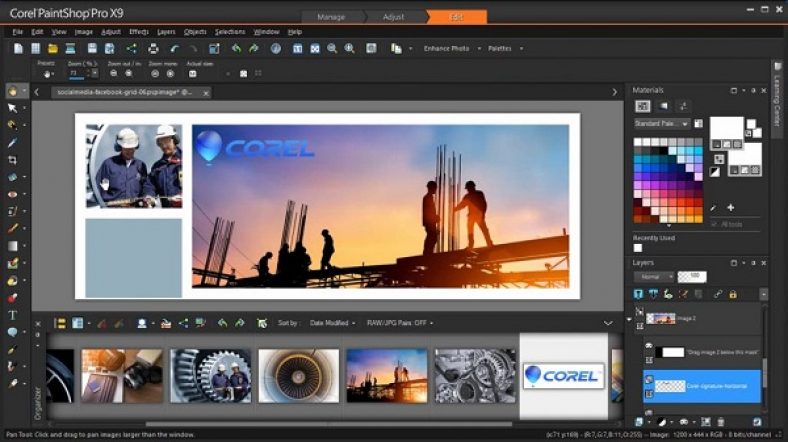
Task: Click the Print icon in toolbar
Action: click(153, 48)
